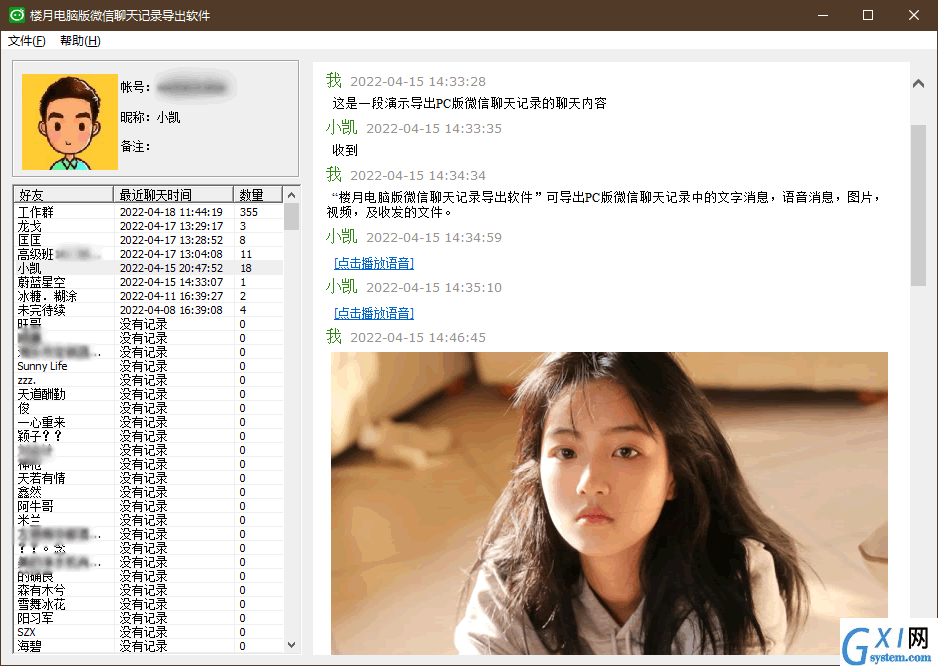The image size is (938, 666).
Task: Click the 2022-04-18 11:44:19 time cell
Action: tap(171, 212)
